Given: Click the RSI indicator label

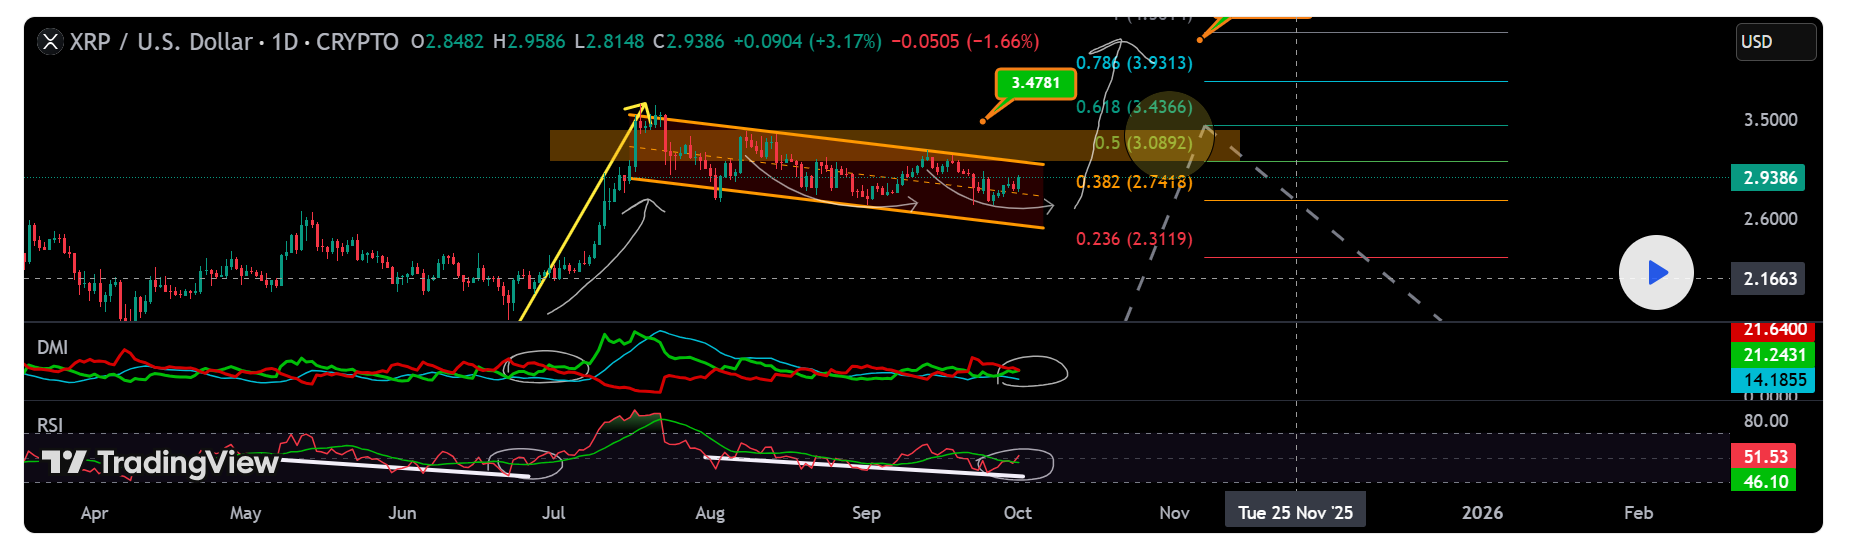Looking at the screenshot, I should [50, 425].
